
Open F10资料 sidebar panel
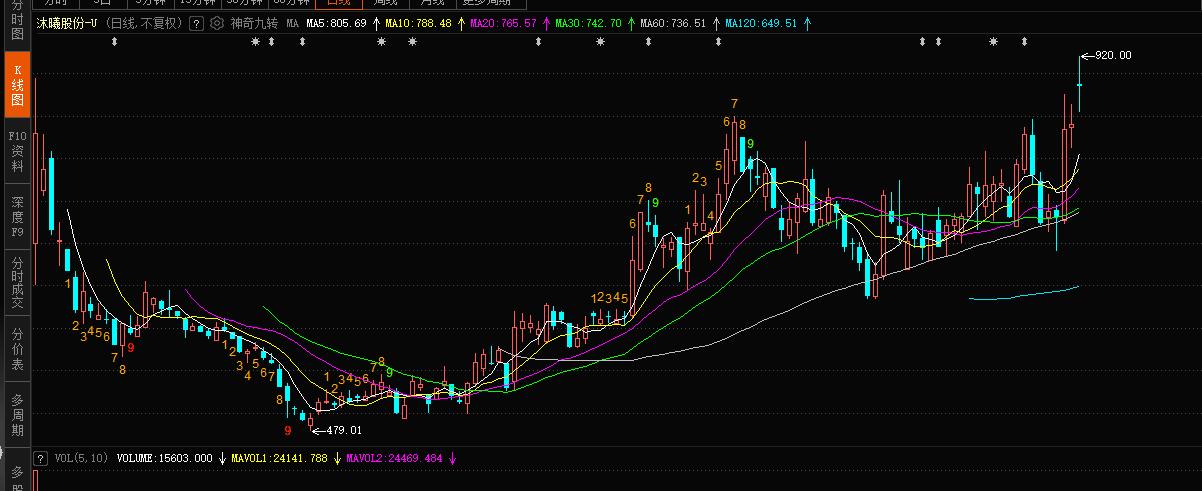(x=17, y=151)
